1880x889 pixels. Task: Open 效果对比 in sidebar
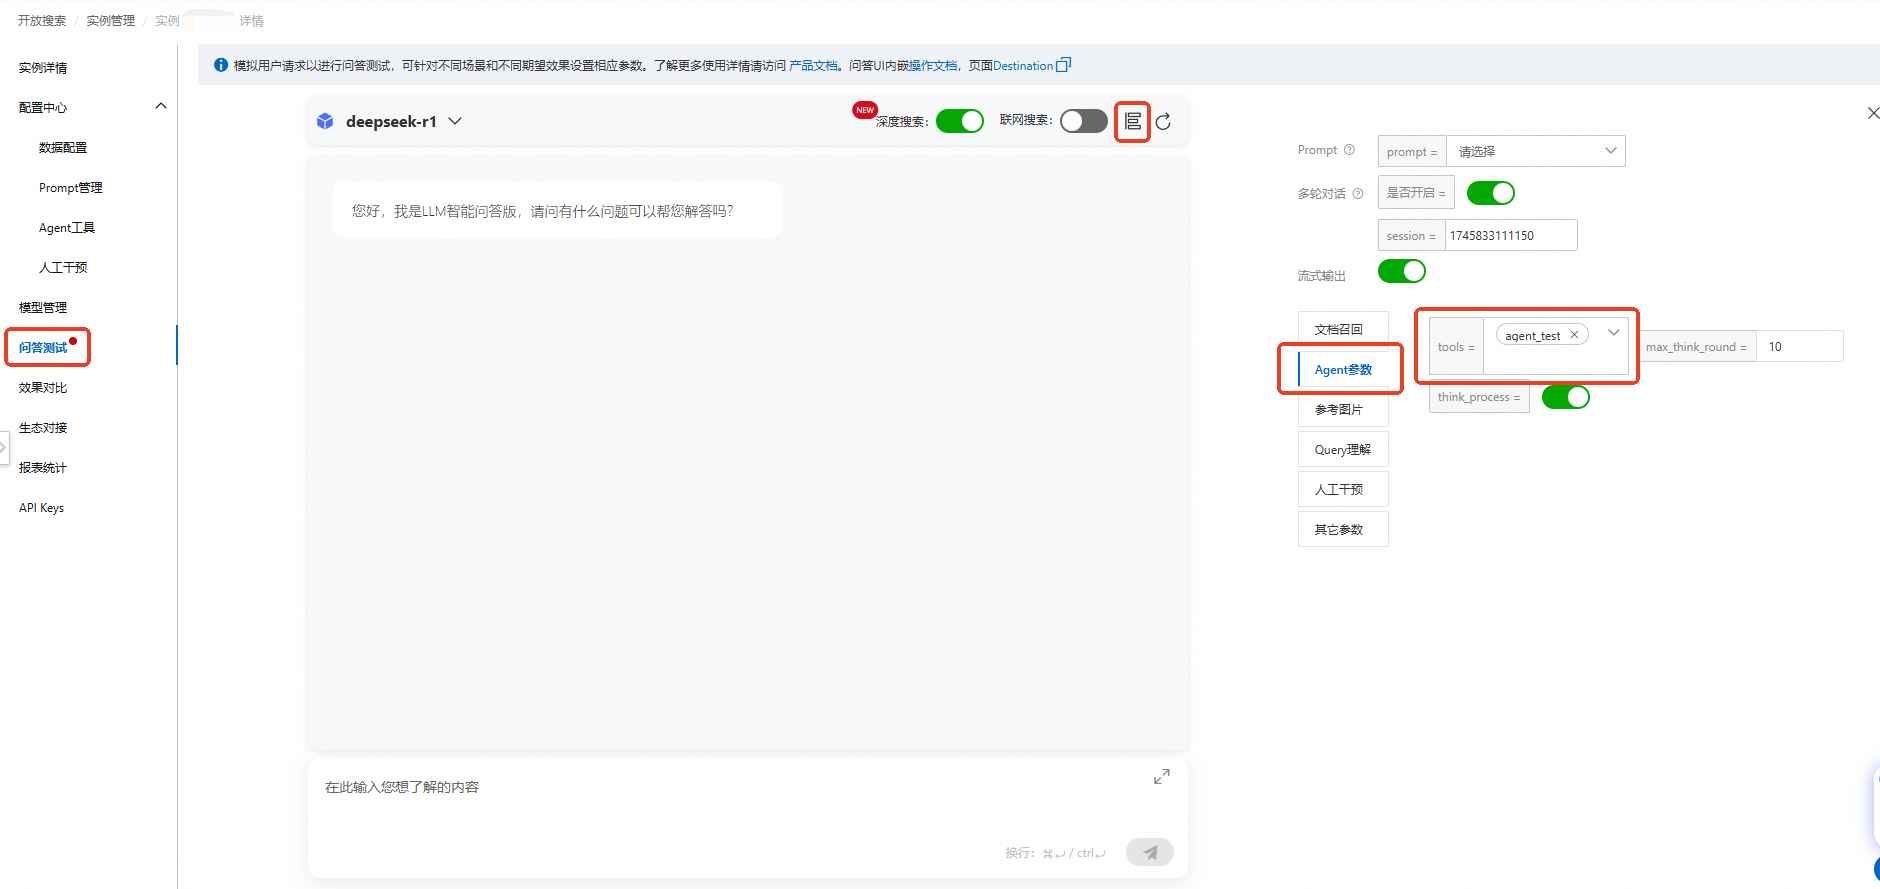(43, 387)
